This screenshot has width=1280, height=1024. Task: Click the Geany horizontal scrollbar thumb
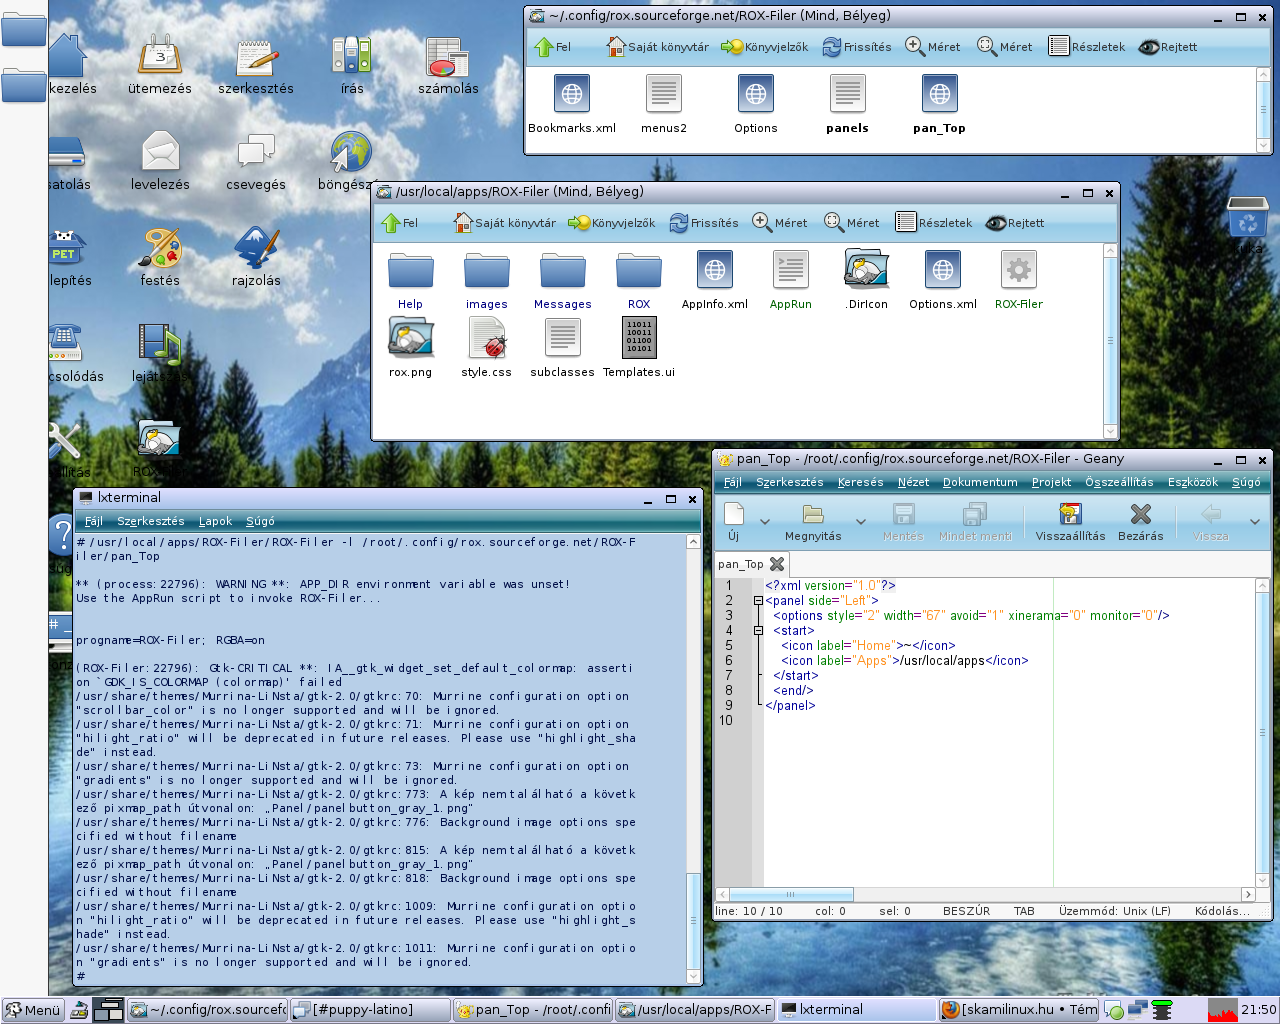(790, 895)
